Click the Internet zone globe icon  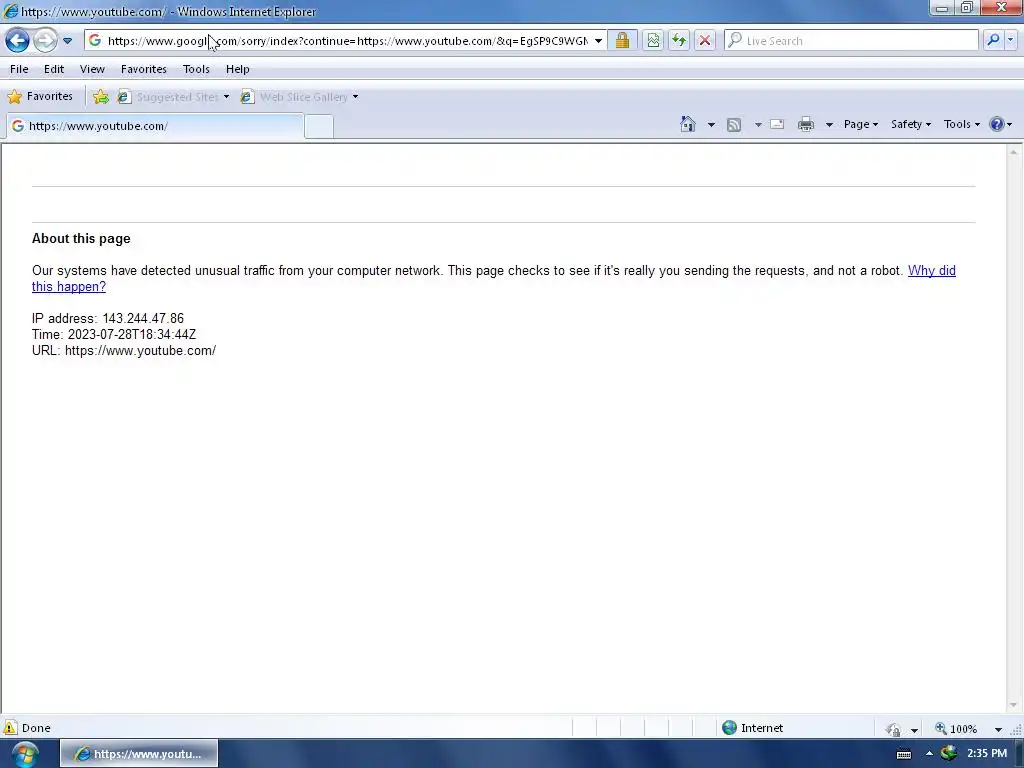(x=729, y=728)
